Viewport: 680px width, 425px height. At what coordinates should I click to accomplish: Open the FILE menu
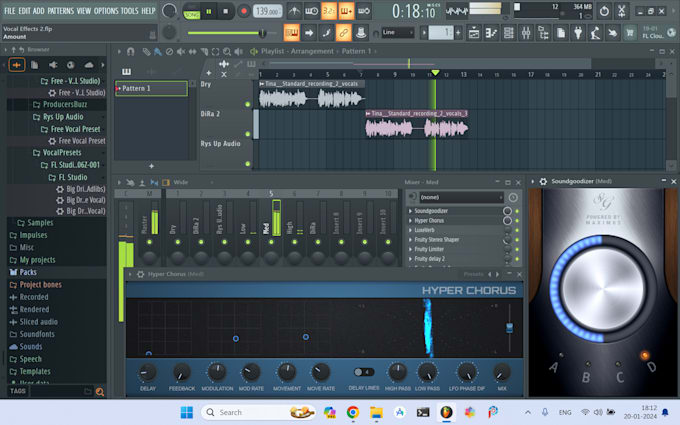pyautogui.click(x=10, y=11)
